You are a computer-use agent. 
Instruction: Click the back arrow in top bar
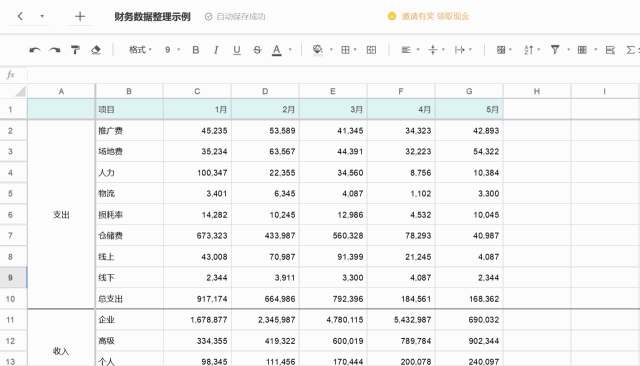20,16
